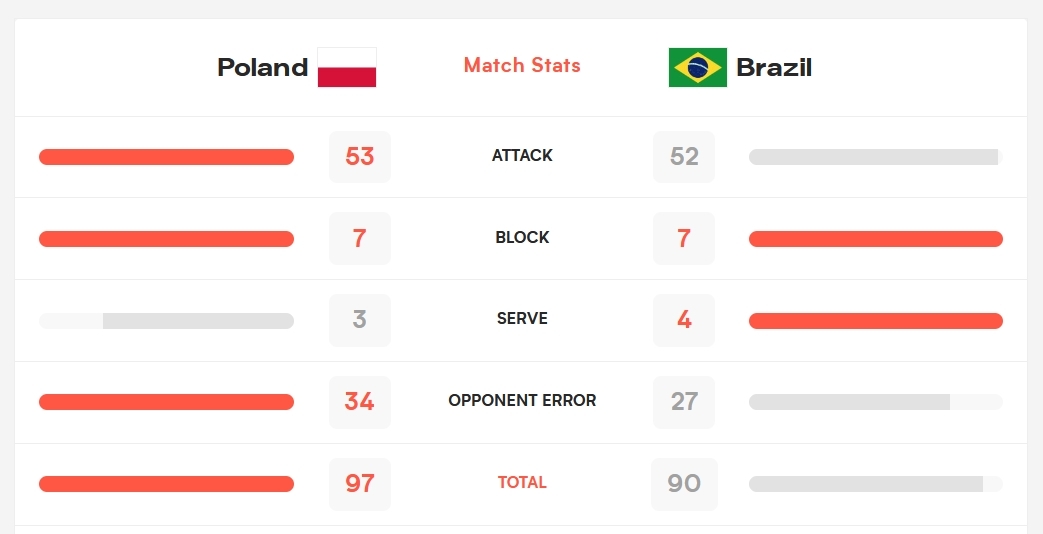Click Poland's gray serve progress bar
Screen dimensions: 1043x534
pyautogui.click(x=197, y=321)
